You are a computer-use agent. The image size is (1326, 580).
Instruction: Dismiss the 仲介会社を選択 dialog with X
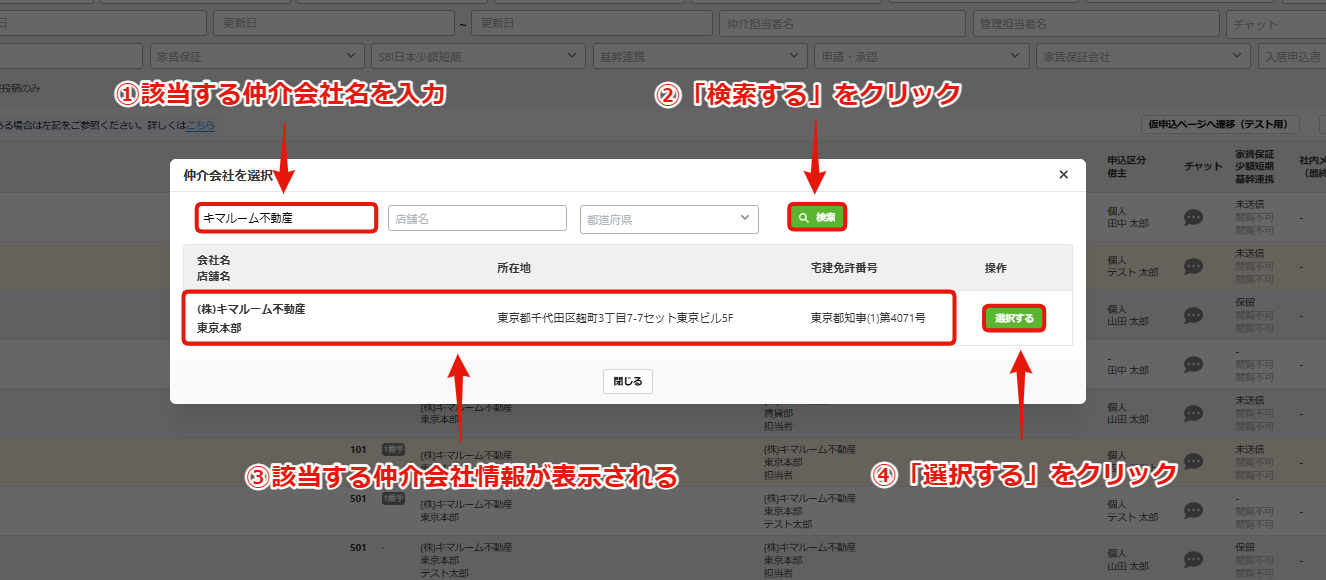(1063, 174)
